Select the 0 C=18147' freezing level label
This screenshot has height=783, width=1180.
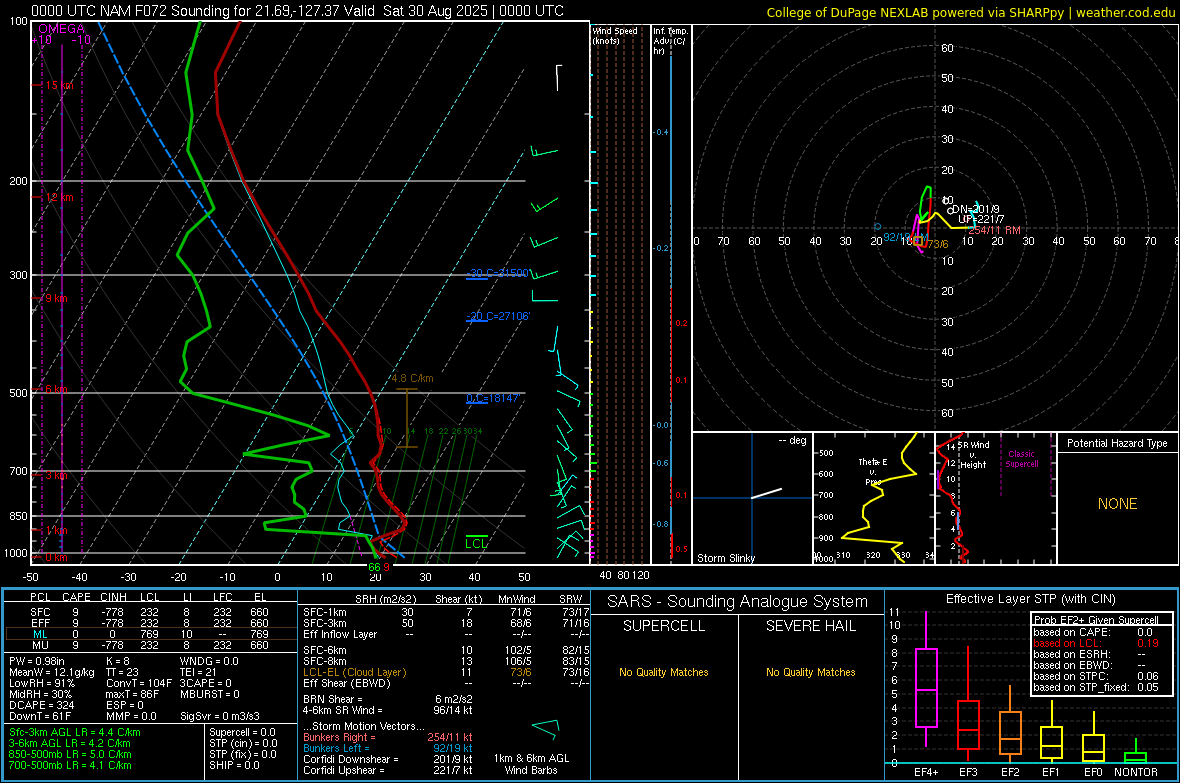click(x=492, y=398)
